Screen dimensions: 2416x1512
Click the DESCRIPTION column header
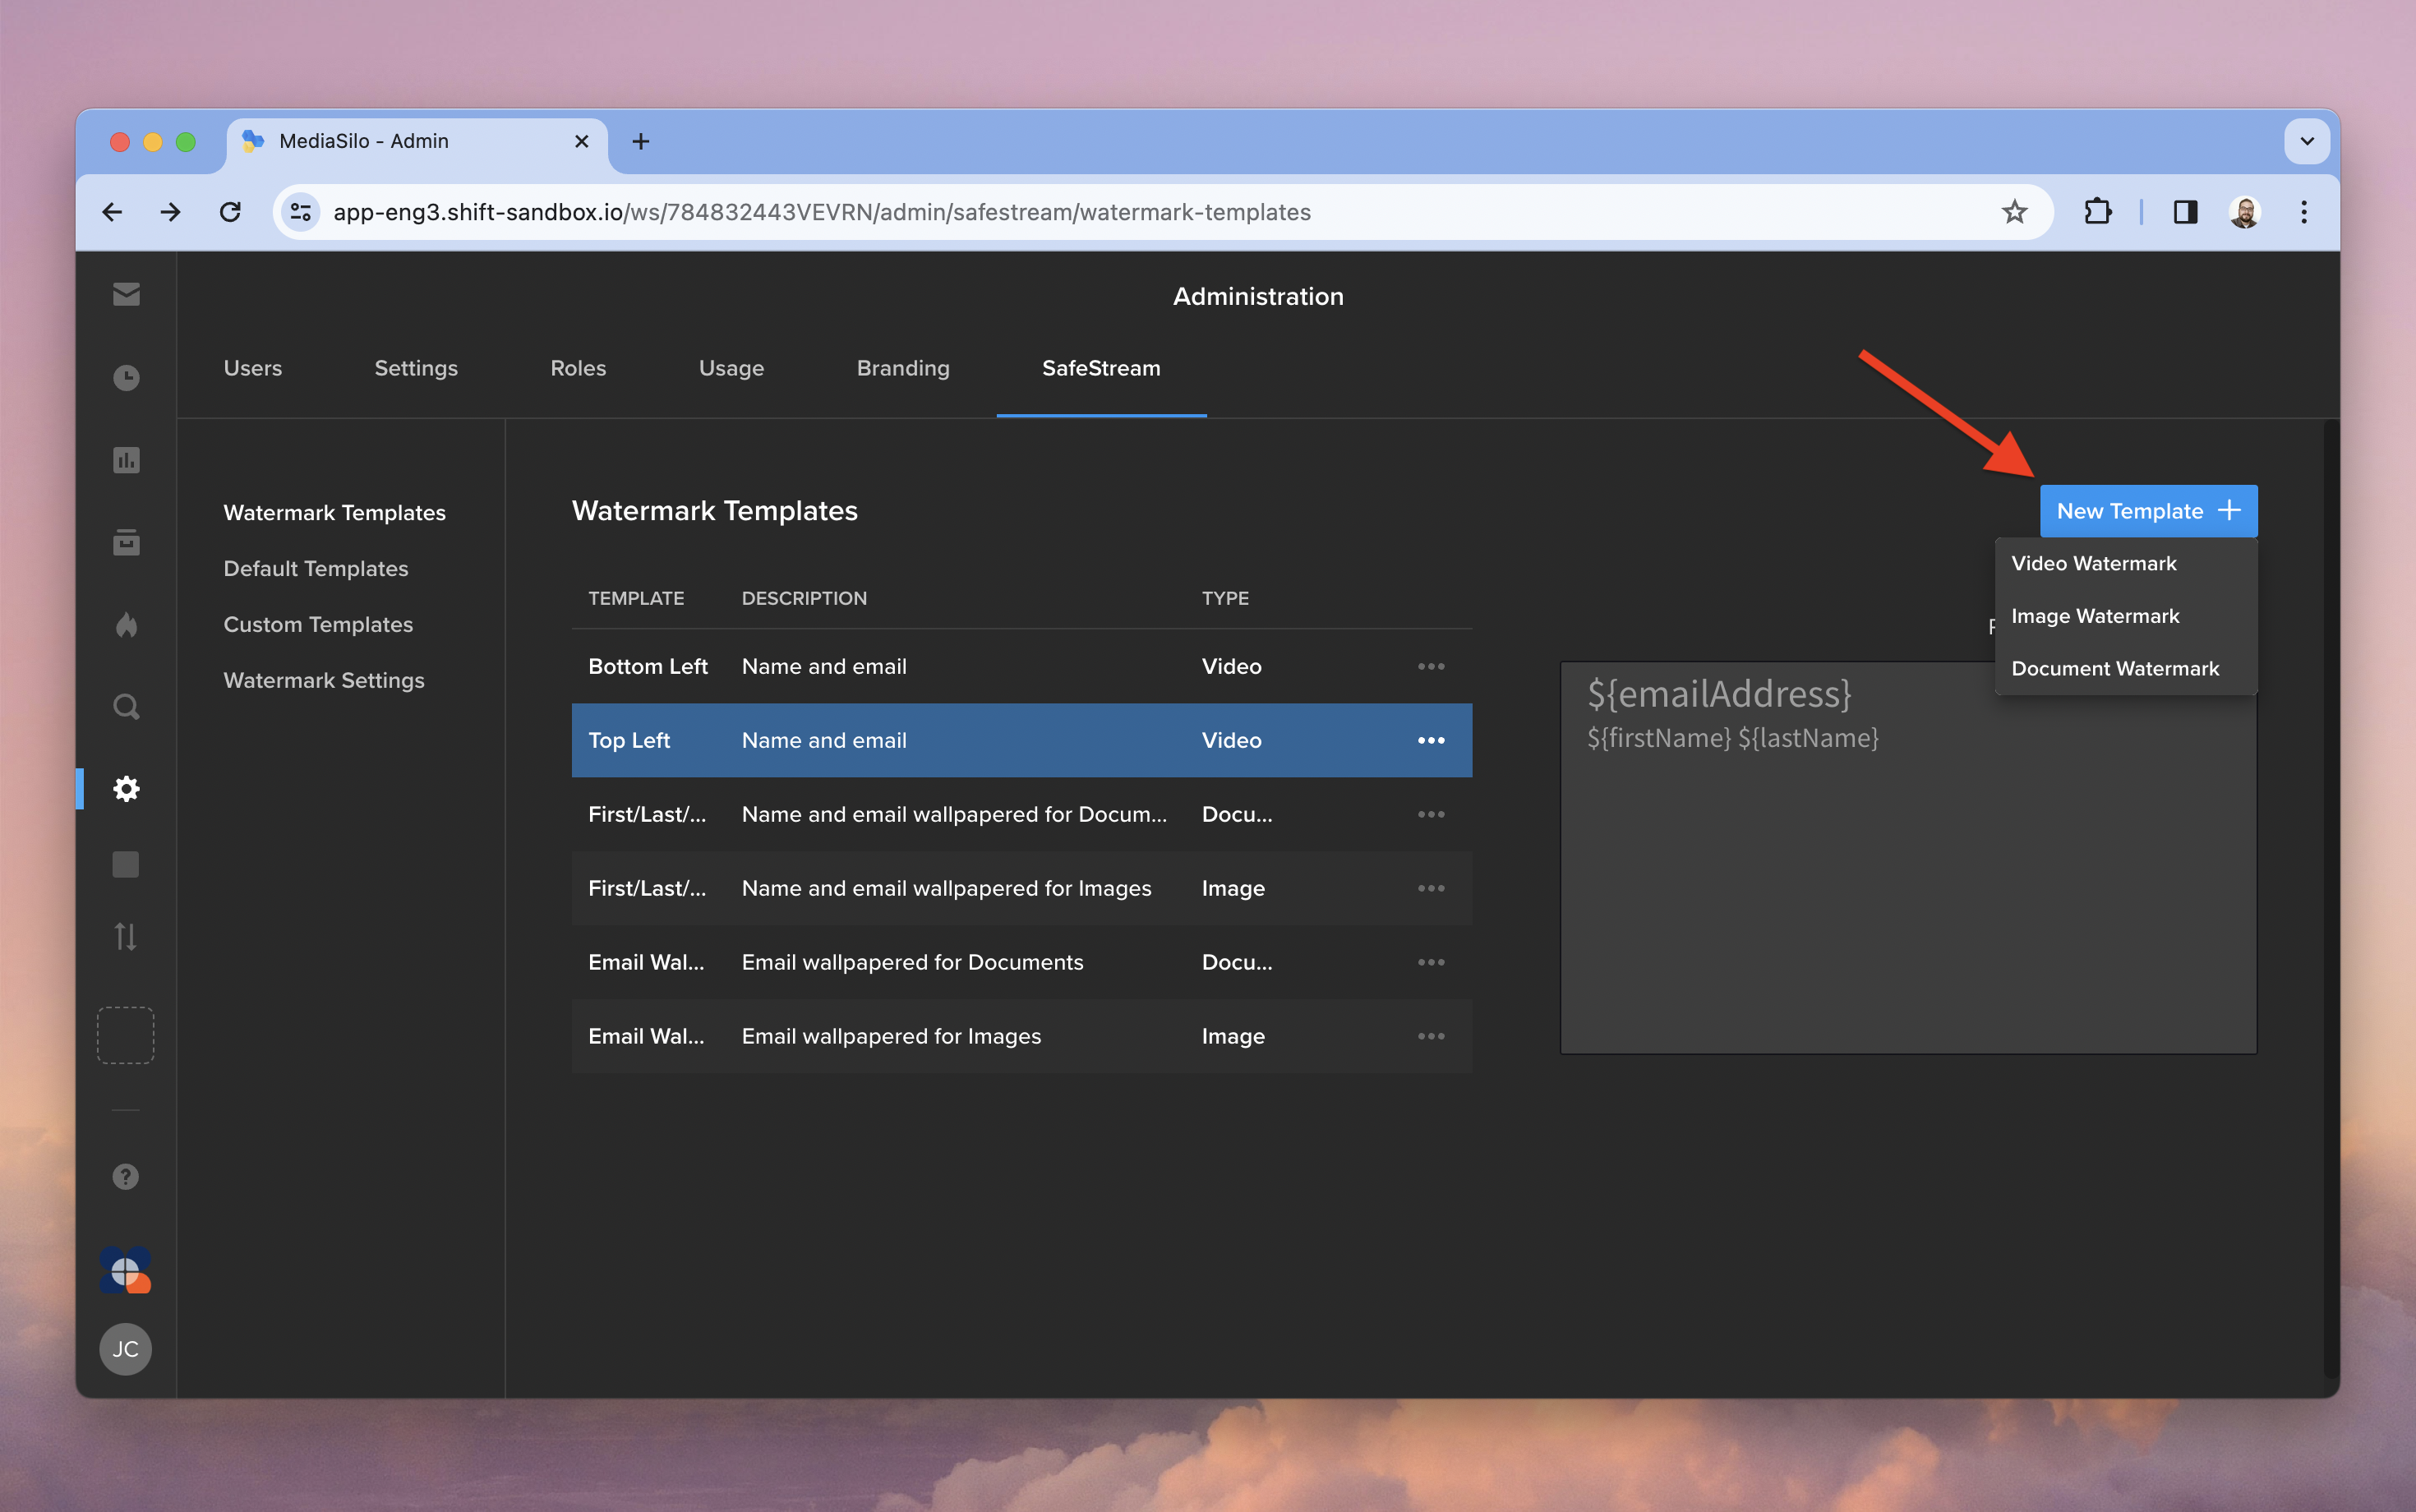tap(804, 598)
